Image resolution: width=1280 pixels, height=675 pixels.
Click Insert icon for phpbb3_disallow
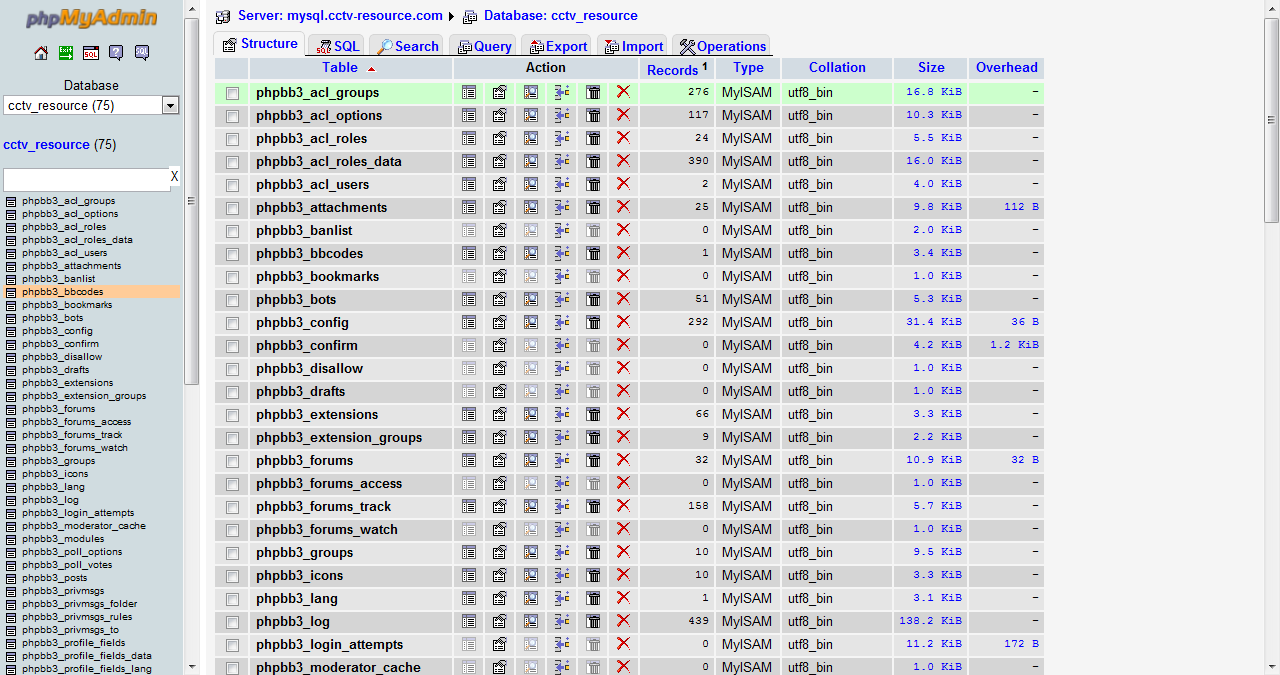pyautogui.click(x=562, y=368)
